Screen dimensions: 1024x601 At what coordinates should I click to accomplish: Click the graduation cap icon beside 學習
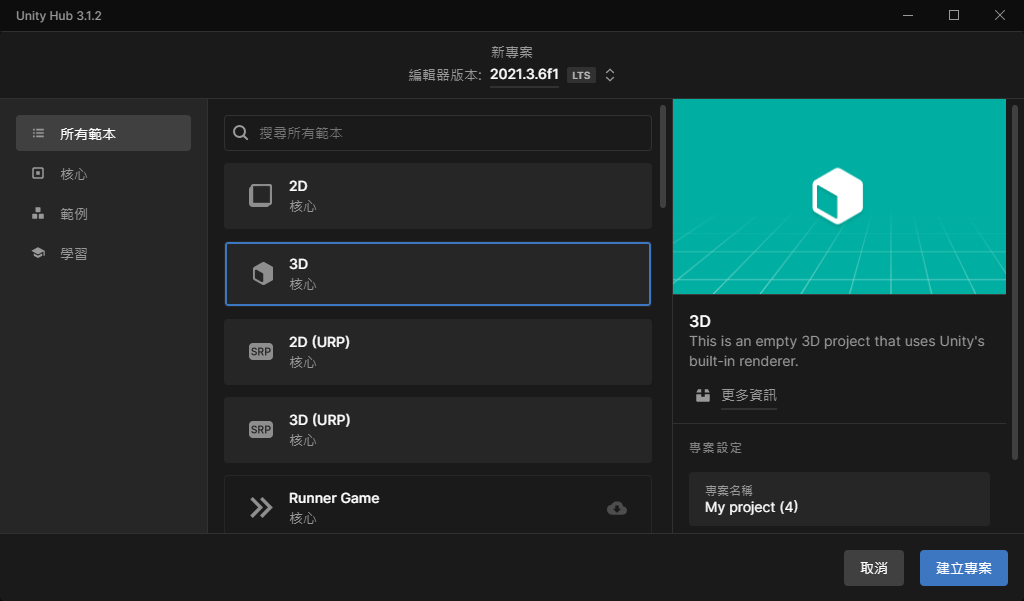pos(38,253)
